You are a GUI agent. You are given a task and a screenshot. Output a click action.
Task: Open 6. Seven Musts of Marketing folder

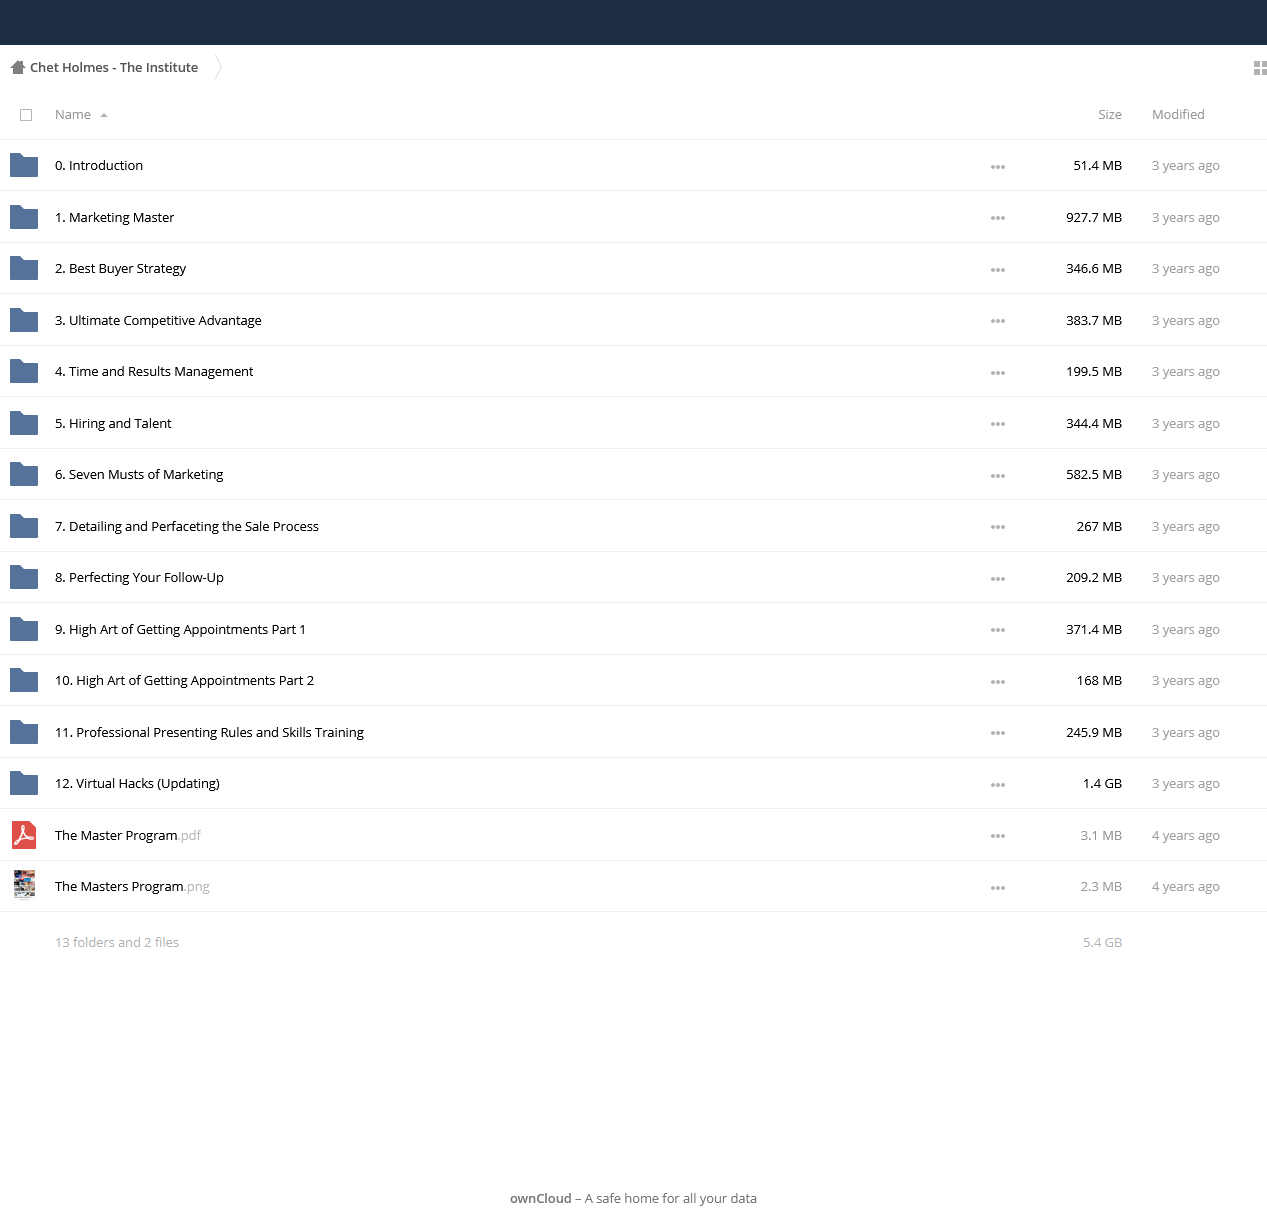pyautogui.click(x=139, y=475)
